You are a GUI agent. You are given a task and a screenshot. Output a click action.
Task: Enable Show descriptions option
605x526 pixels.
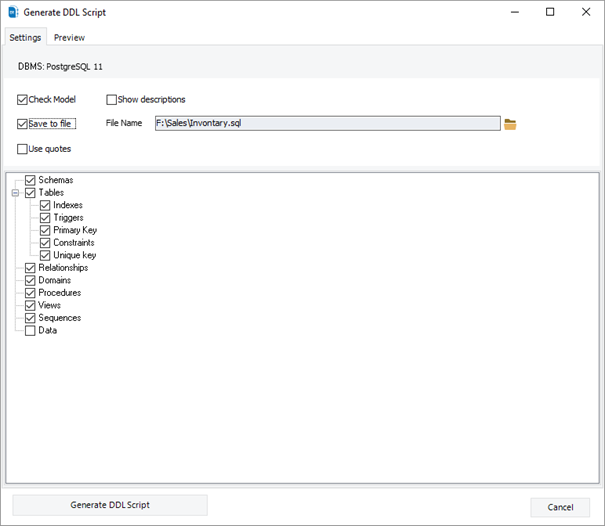tap(112, 100)
